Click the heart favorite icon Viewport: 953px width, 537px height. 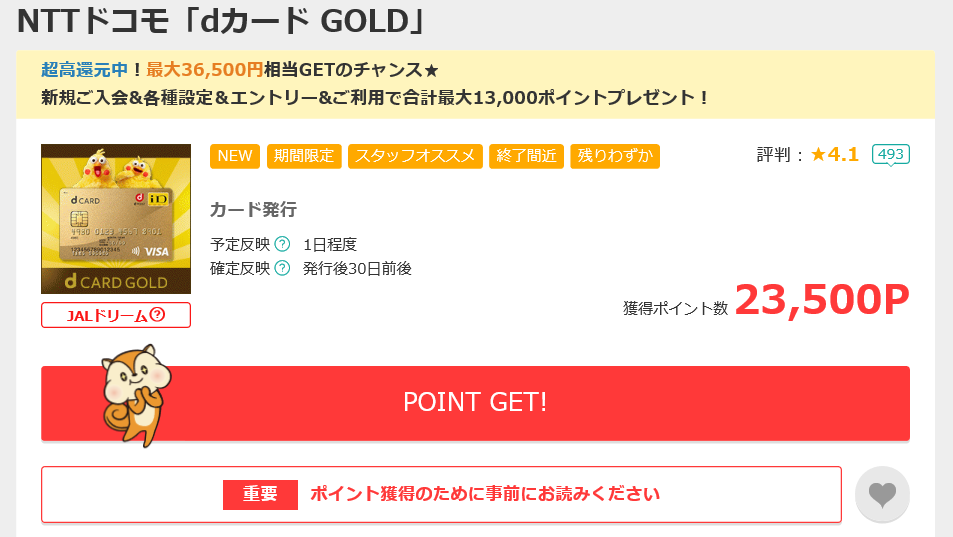pos(882,494)
